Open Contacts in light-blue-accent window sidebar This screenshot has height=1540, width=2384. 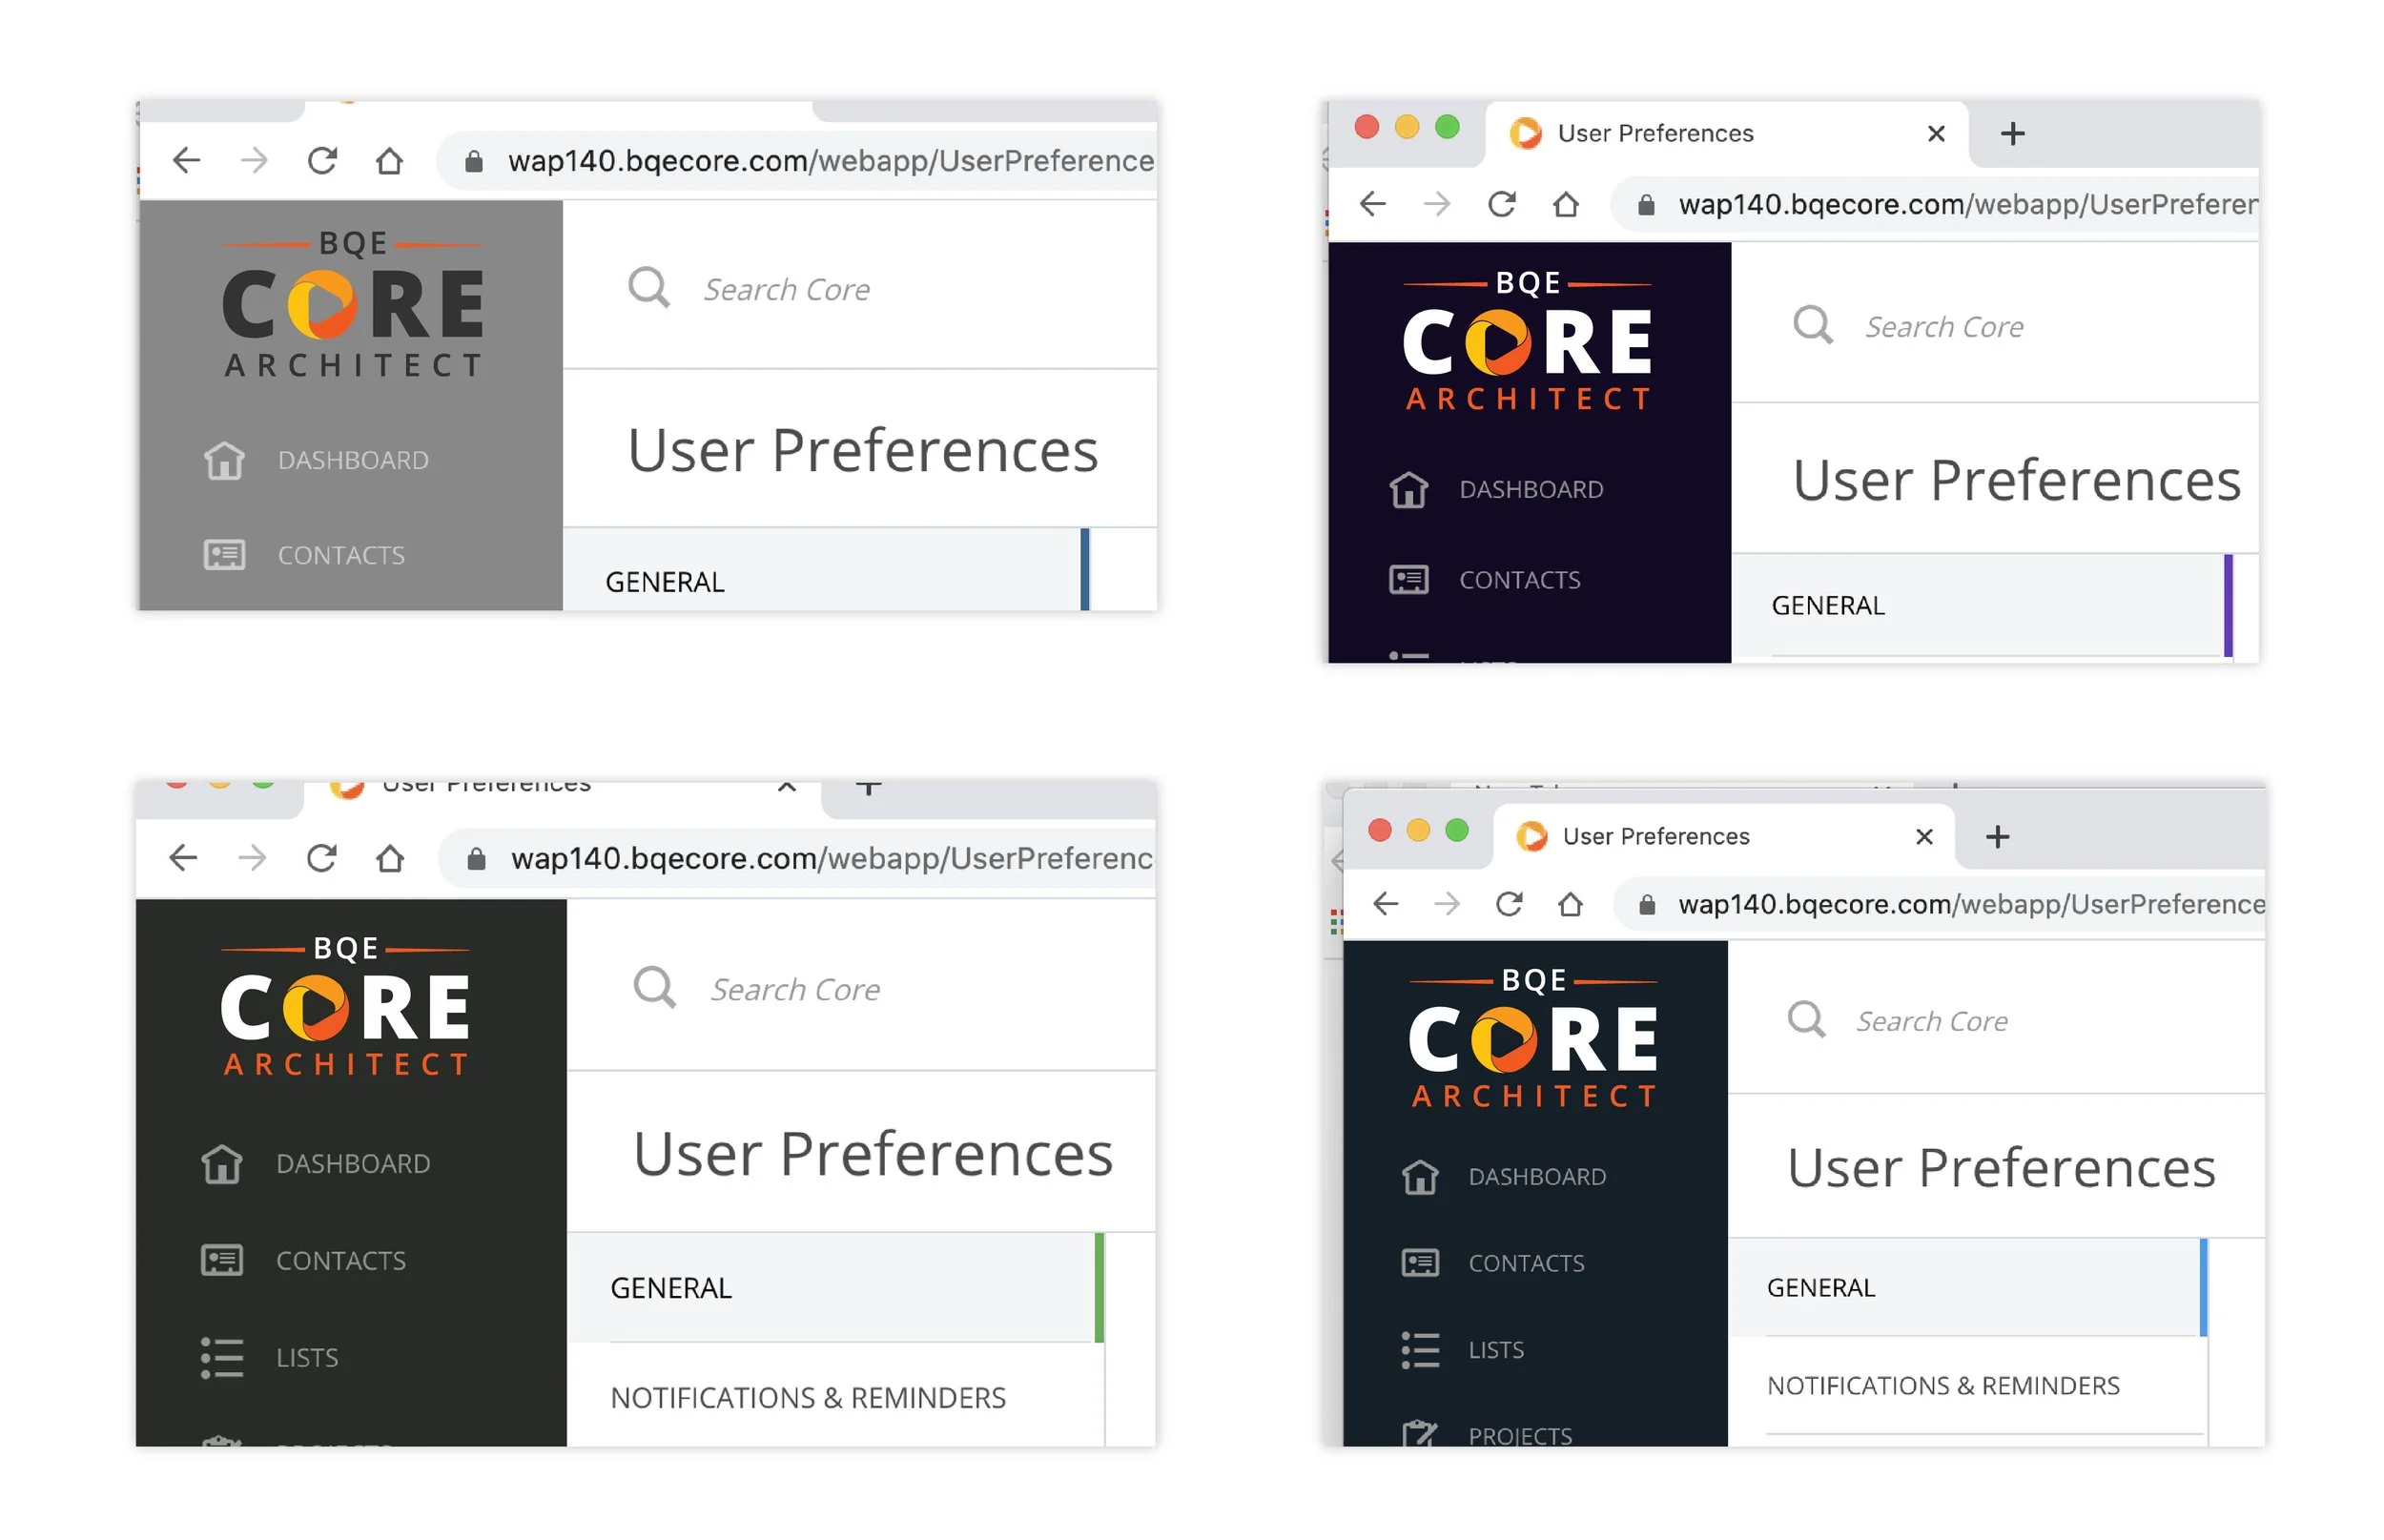click(1492, 1263)
